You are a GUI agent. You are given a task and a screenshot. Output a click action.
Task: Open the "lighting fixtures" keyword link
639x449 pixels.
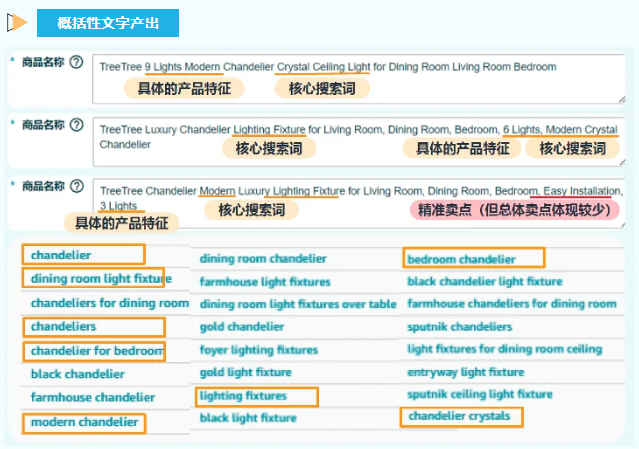click(243, 397)
